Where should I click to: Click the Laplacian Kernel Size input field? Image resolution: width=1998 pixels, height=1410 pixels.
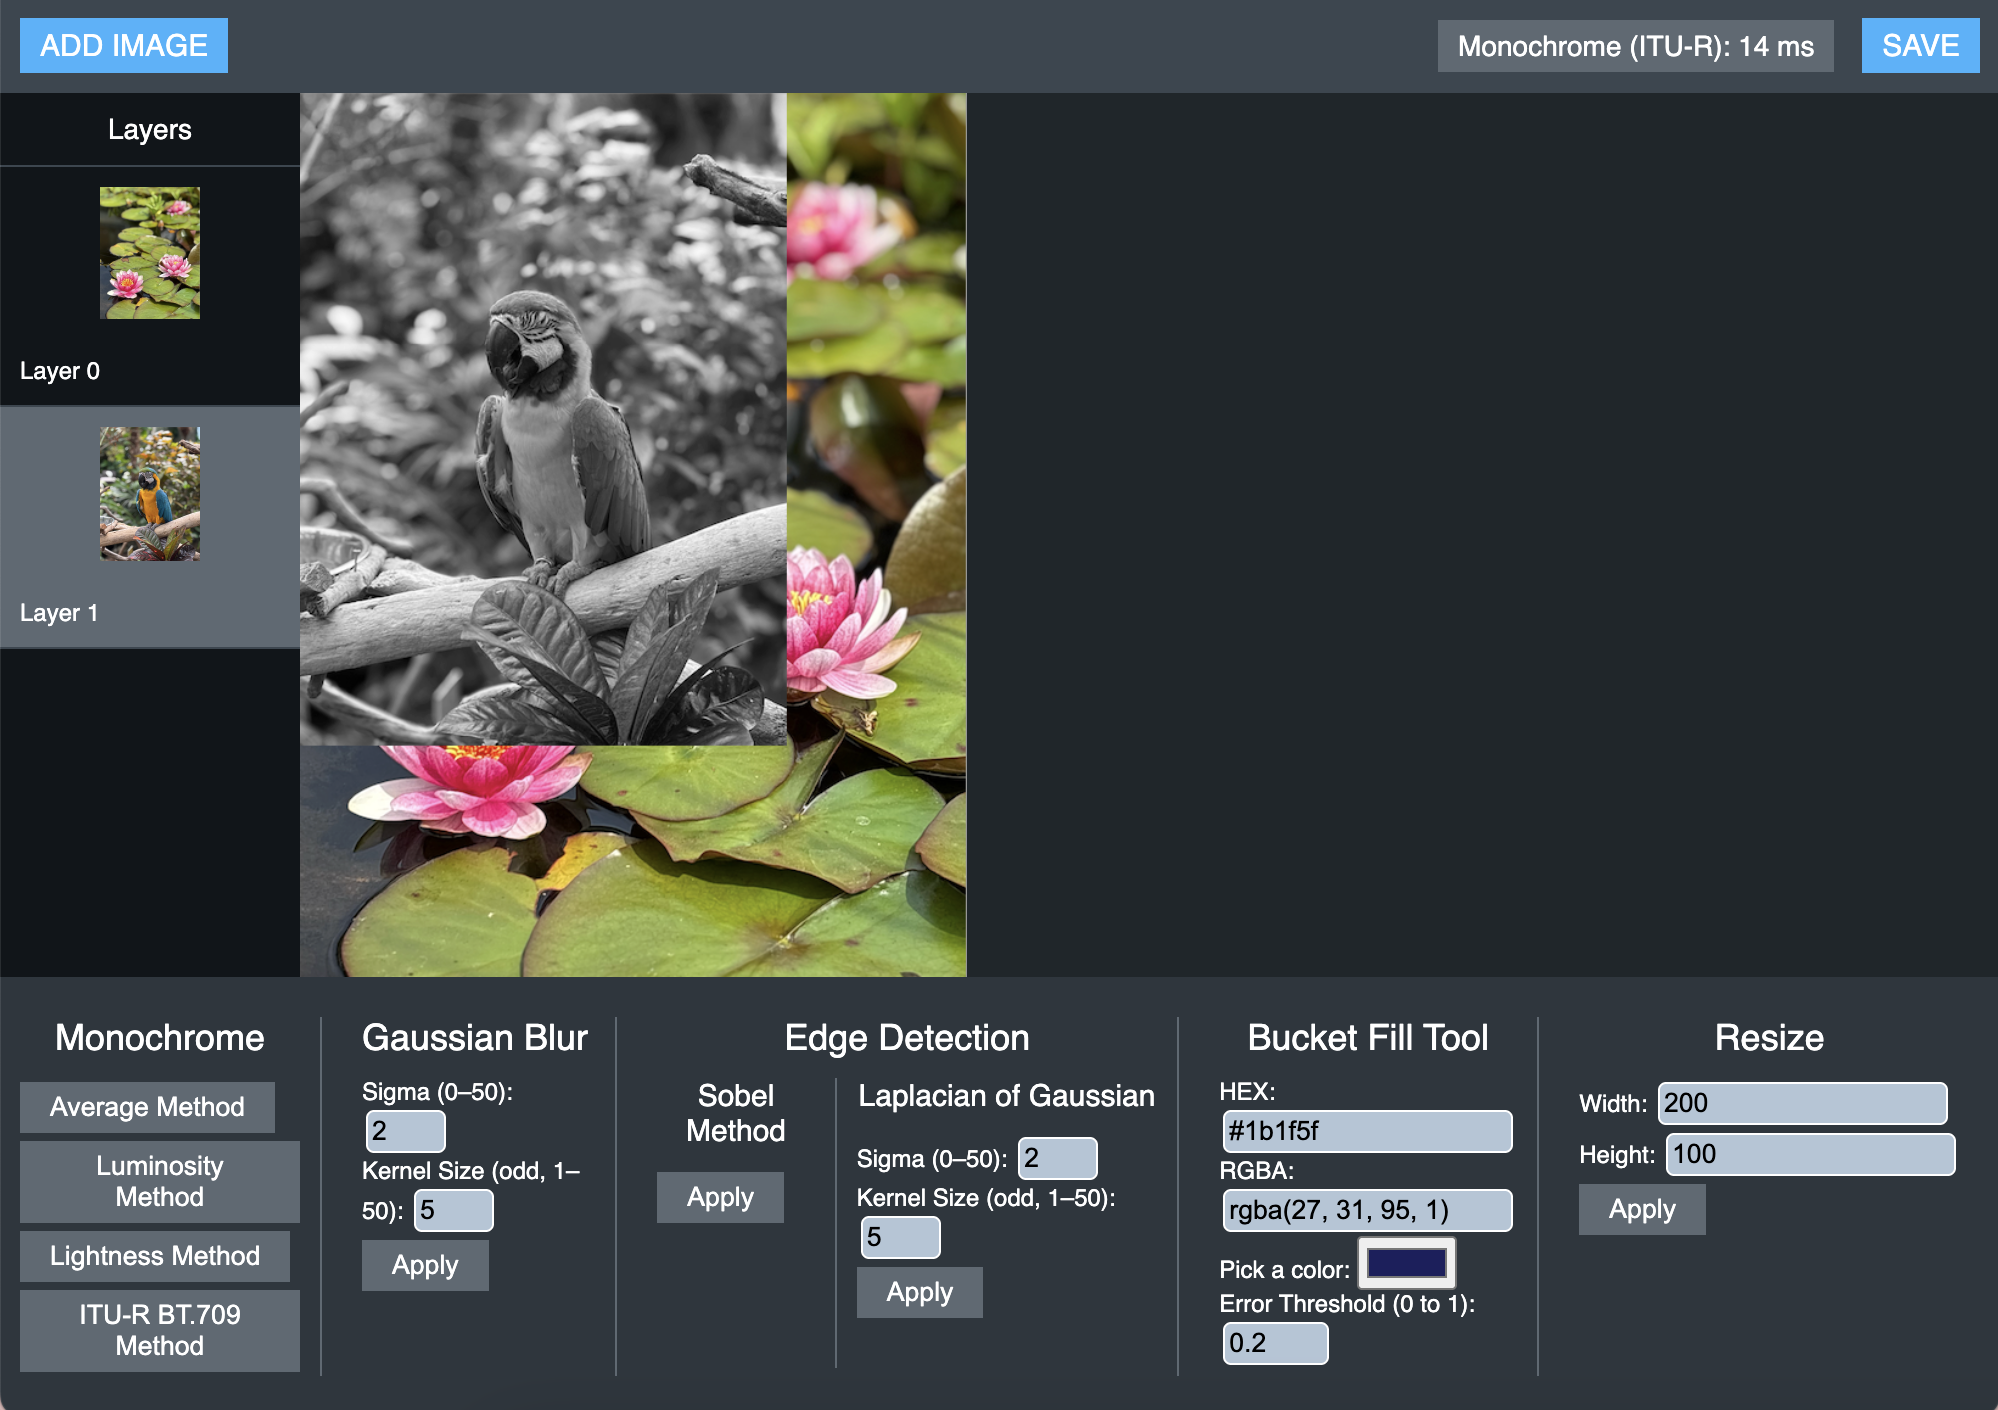click(x=900, y=1237)
